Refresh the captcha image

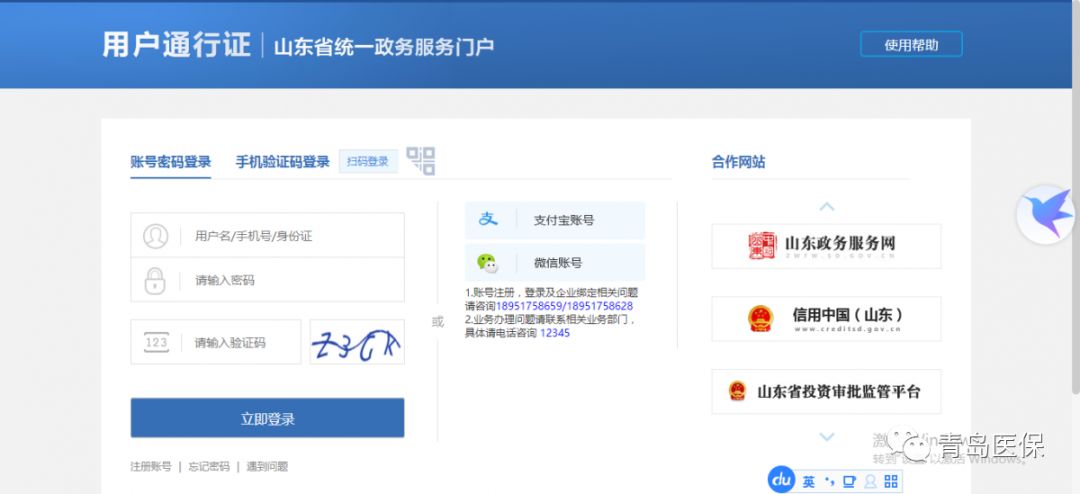(x=357, y=342)
